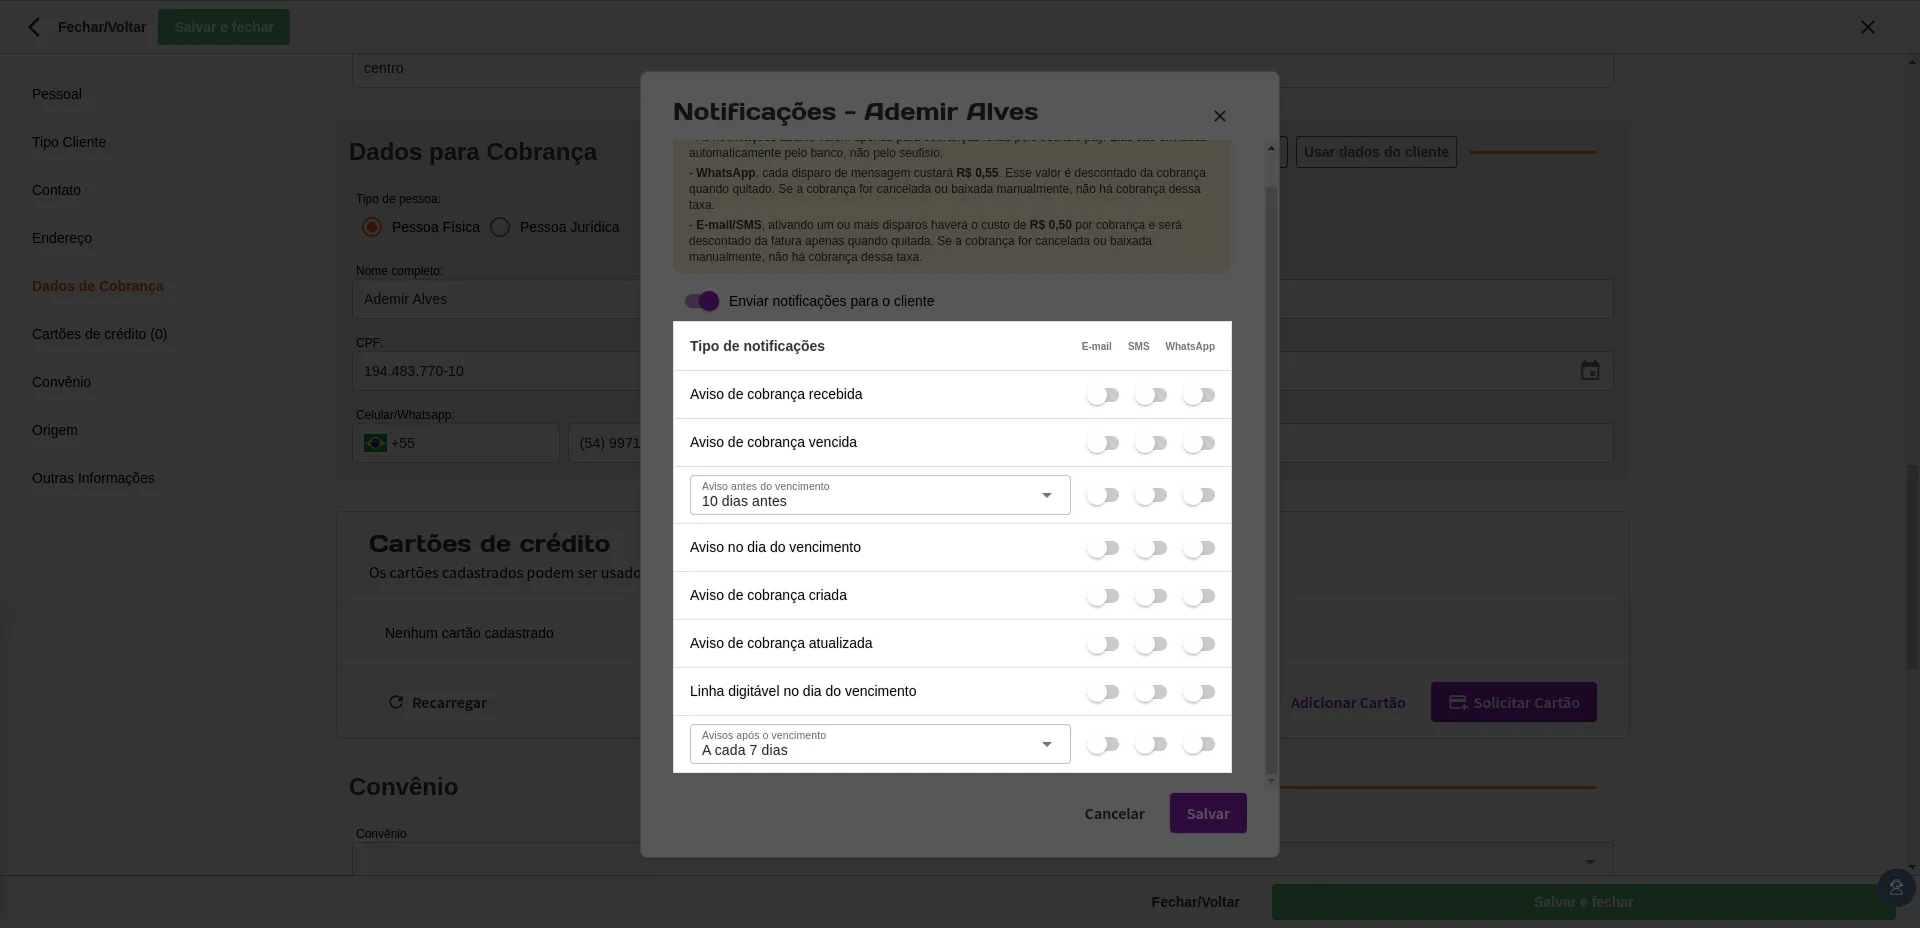The width and height of the screenshot is (1920, 928).
Task: Click the back arrow icon beside Fechar/Voltar
Action: point(34,27)
